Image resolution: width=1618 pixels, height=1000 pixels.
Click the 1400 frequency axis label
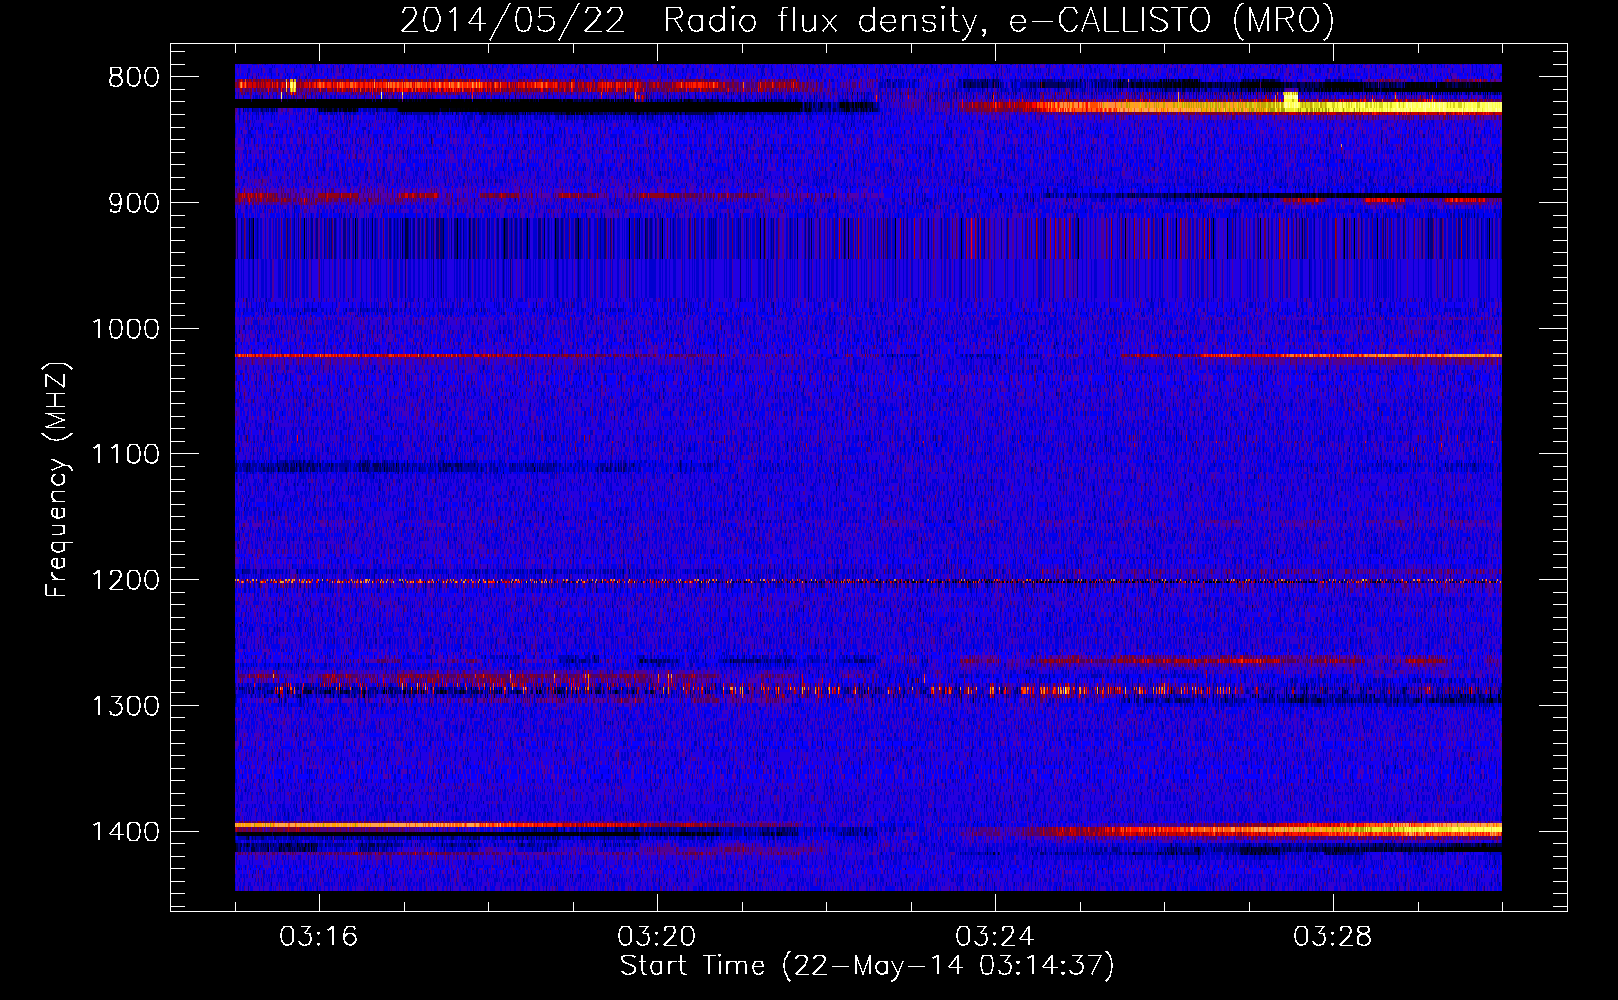(125, 832)
